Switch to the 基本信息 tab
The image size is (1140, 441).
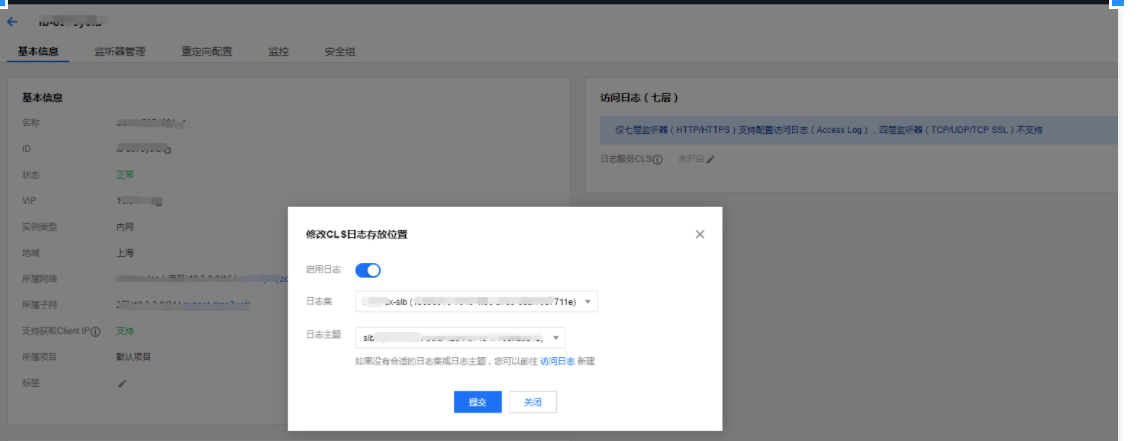point(38,52)
